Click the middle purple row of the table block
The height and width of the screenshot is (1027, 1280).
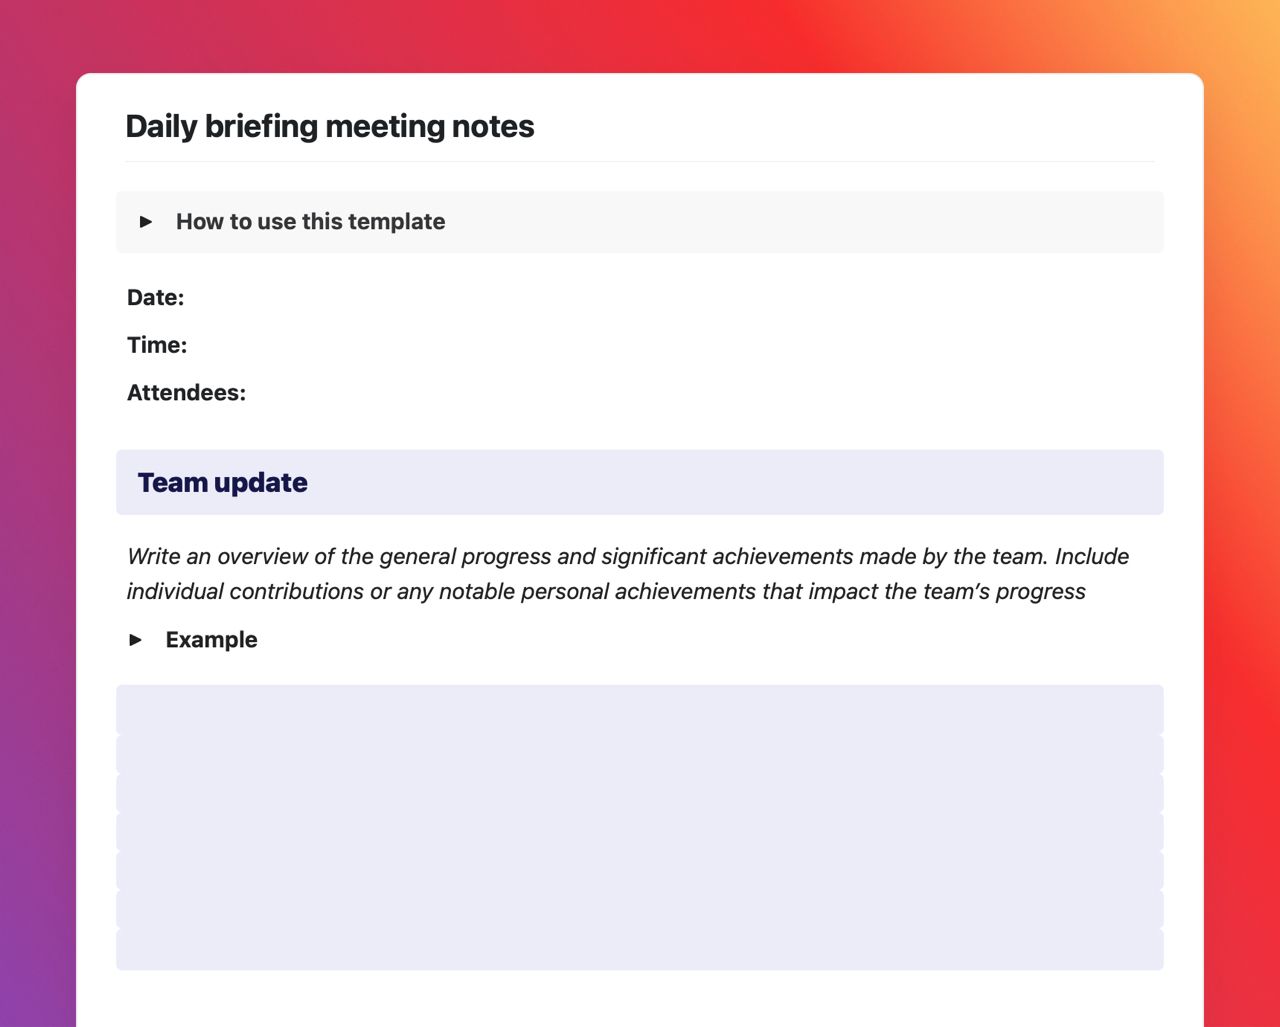point(640,828)
